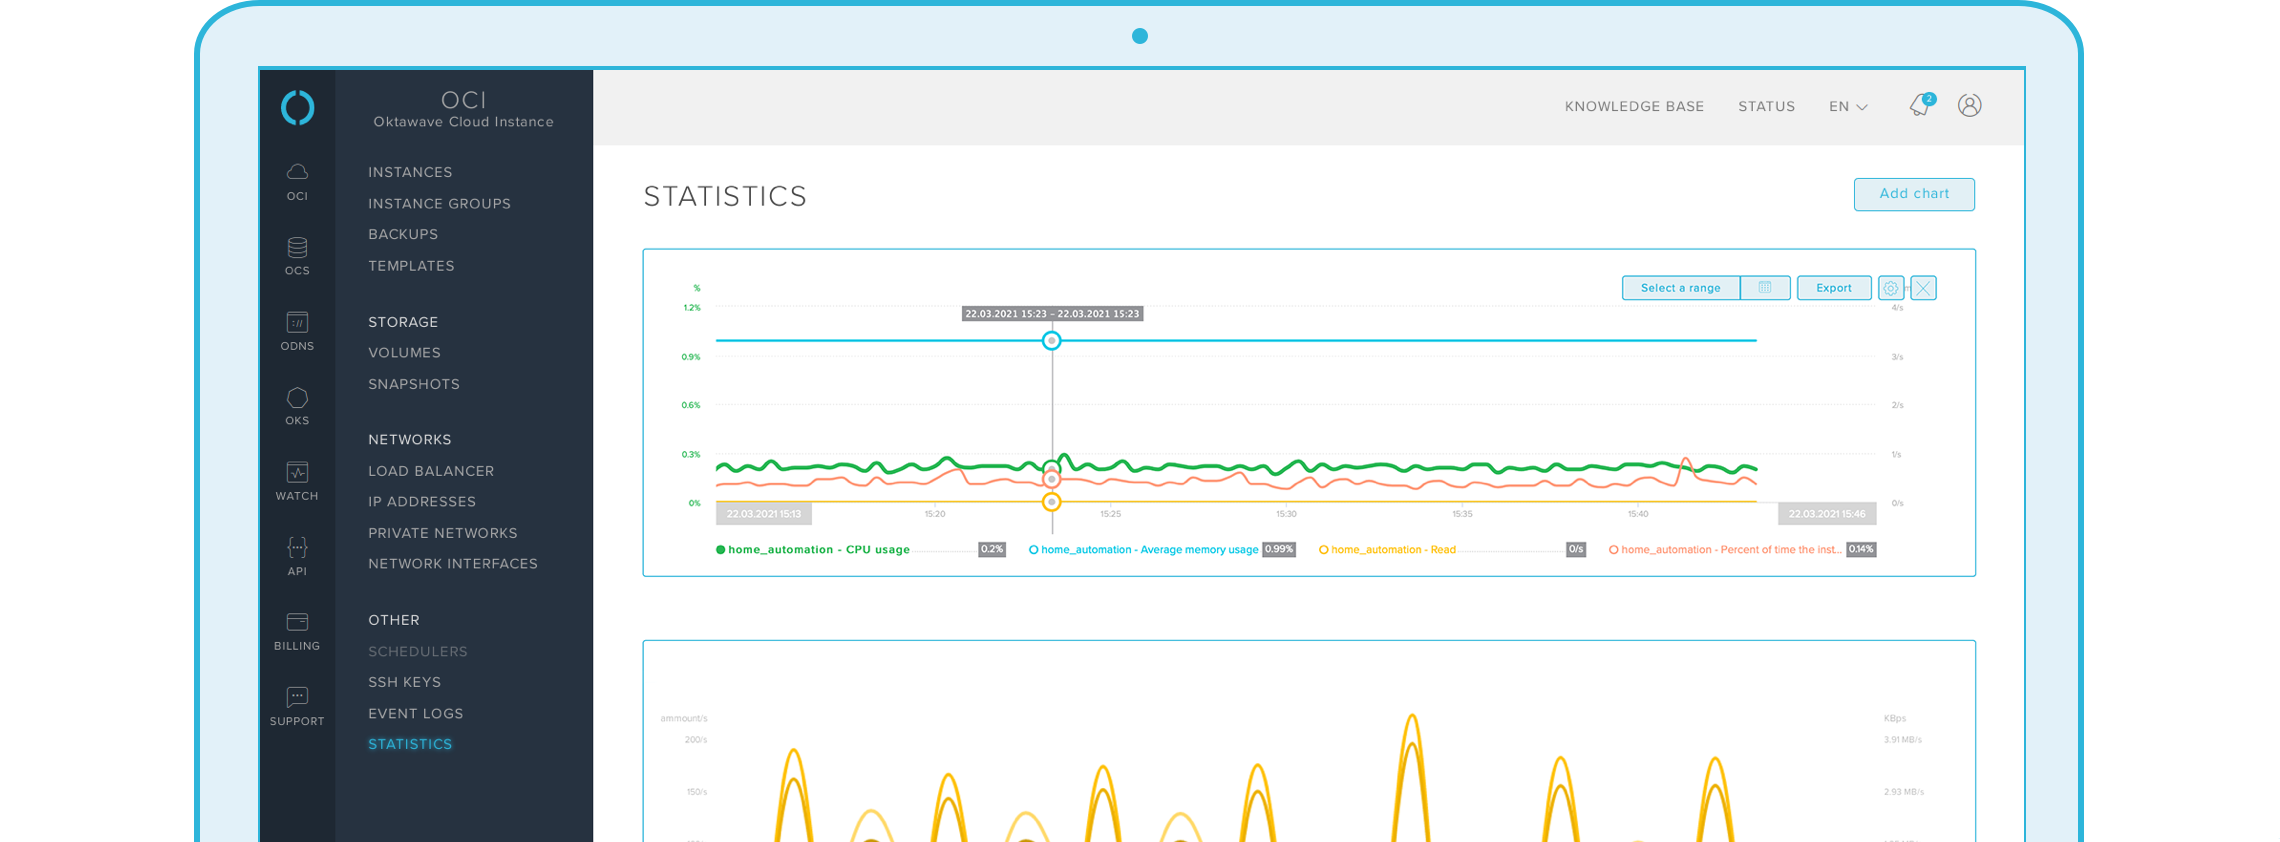The image size is (2280, 842).
Task: Toggle the home_automation Read series
Action: pyautogui.click(x=1392, y=550)
